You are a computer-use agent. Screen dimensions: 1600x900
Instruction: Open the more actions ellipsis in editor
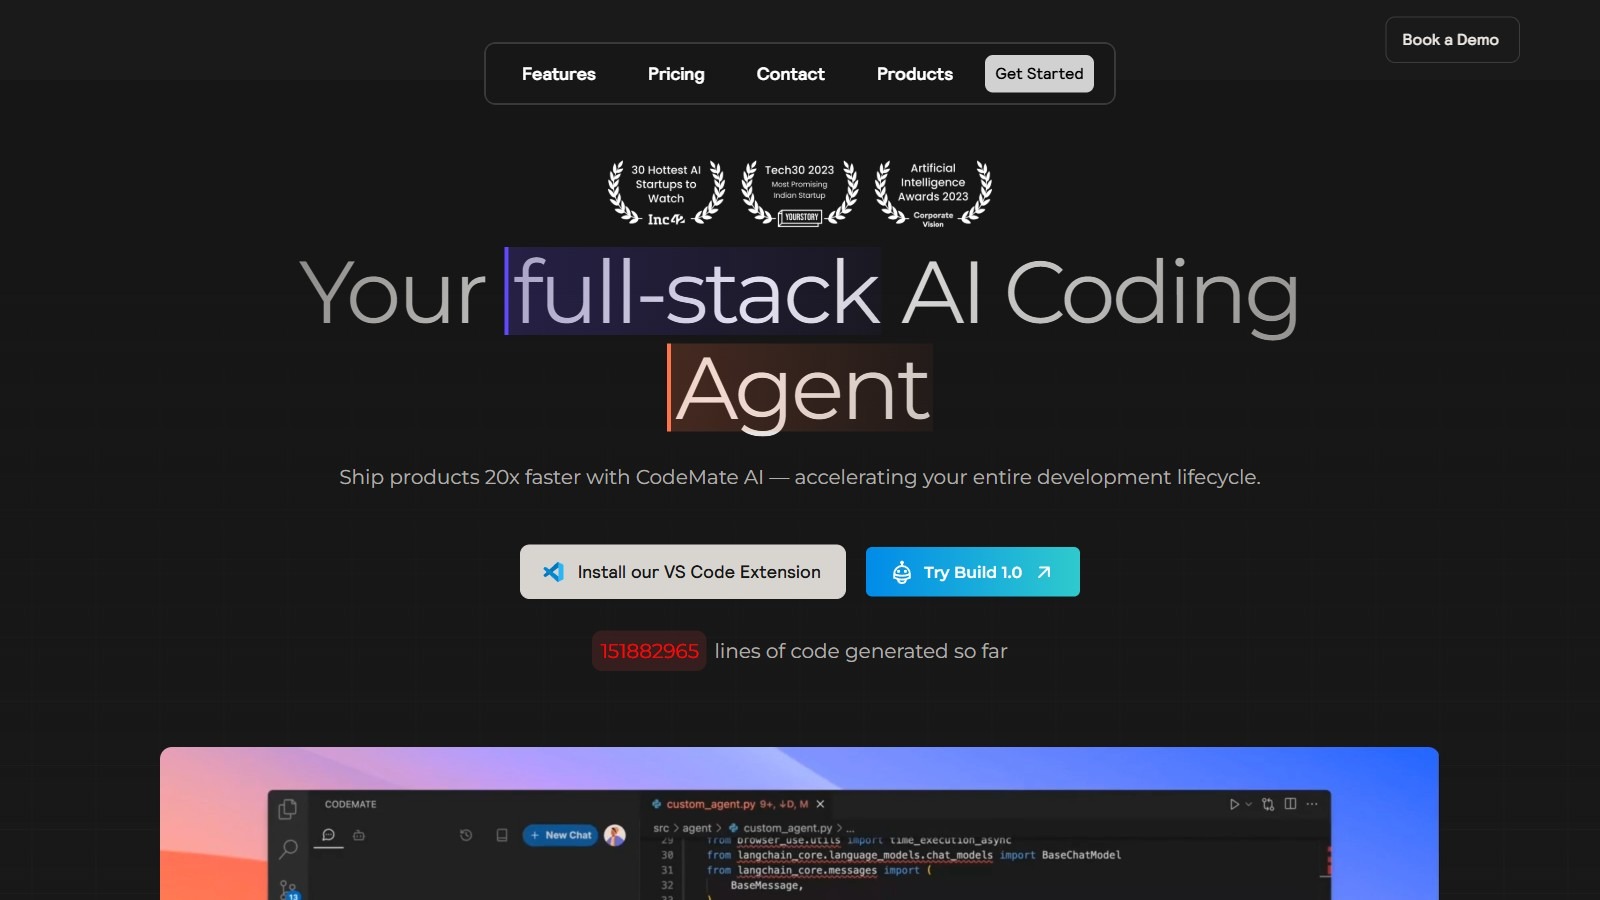pyautogui.click(x=1312, y=804)
